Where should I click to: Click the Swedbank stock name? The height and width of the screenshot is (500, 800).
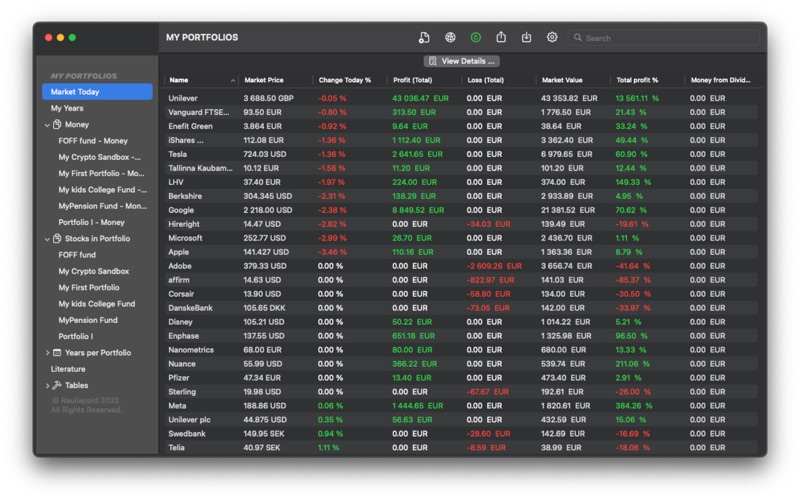pyautogui.click(x=187, y=434)
